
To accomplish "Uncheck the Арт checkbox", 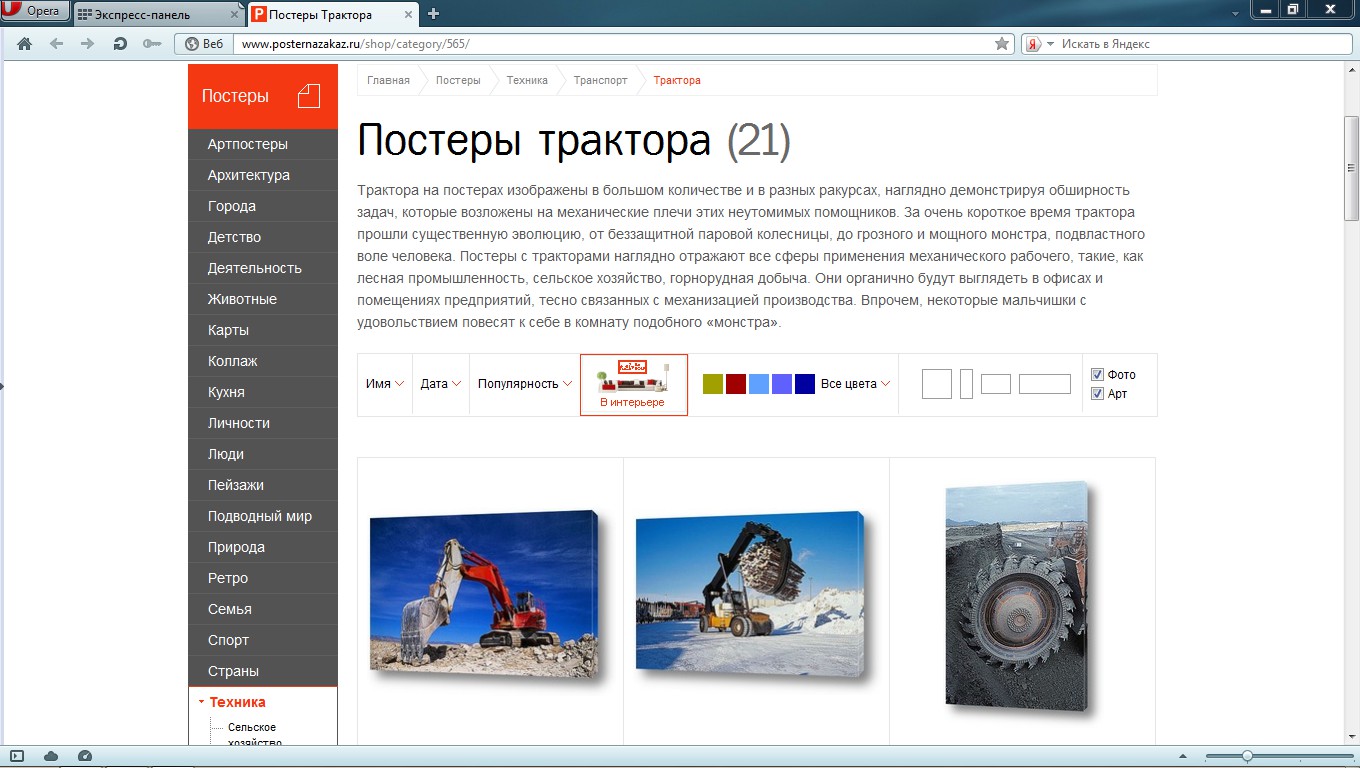I will pyautogui.click(x=1097, y=394).
